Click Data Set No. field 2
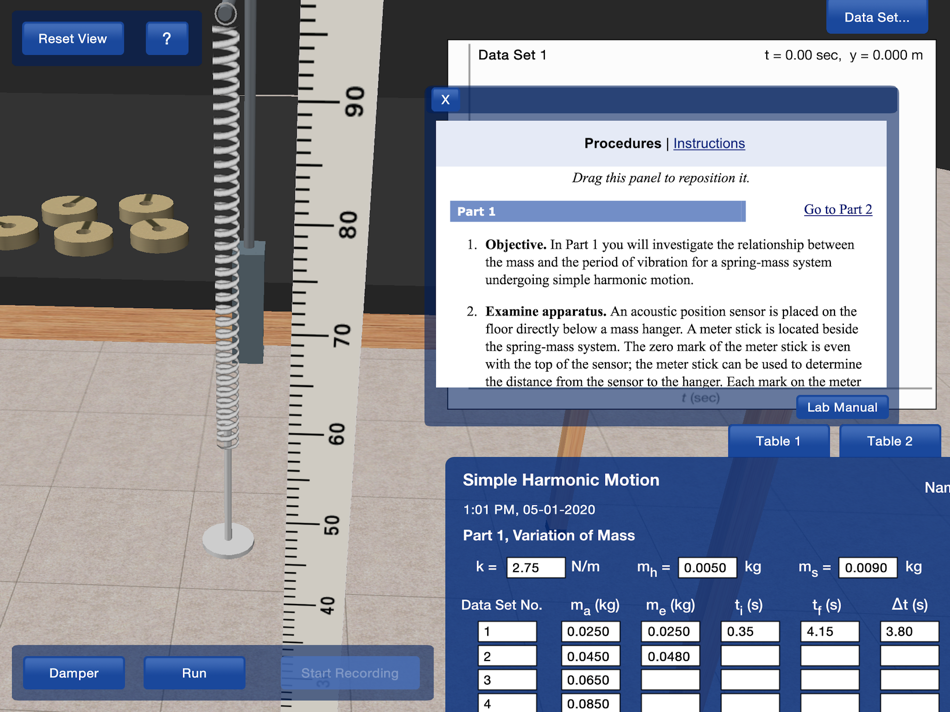 coord(507,656)
